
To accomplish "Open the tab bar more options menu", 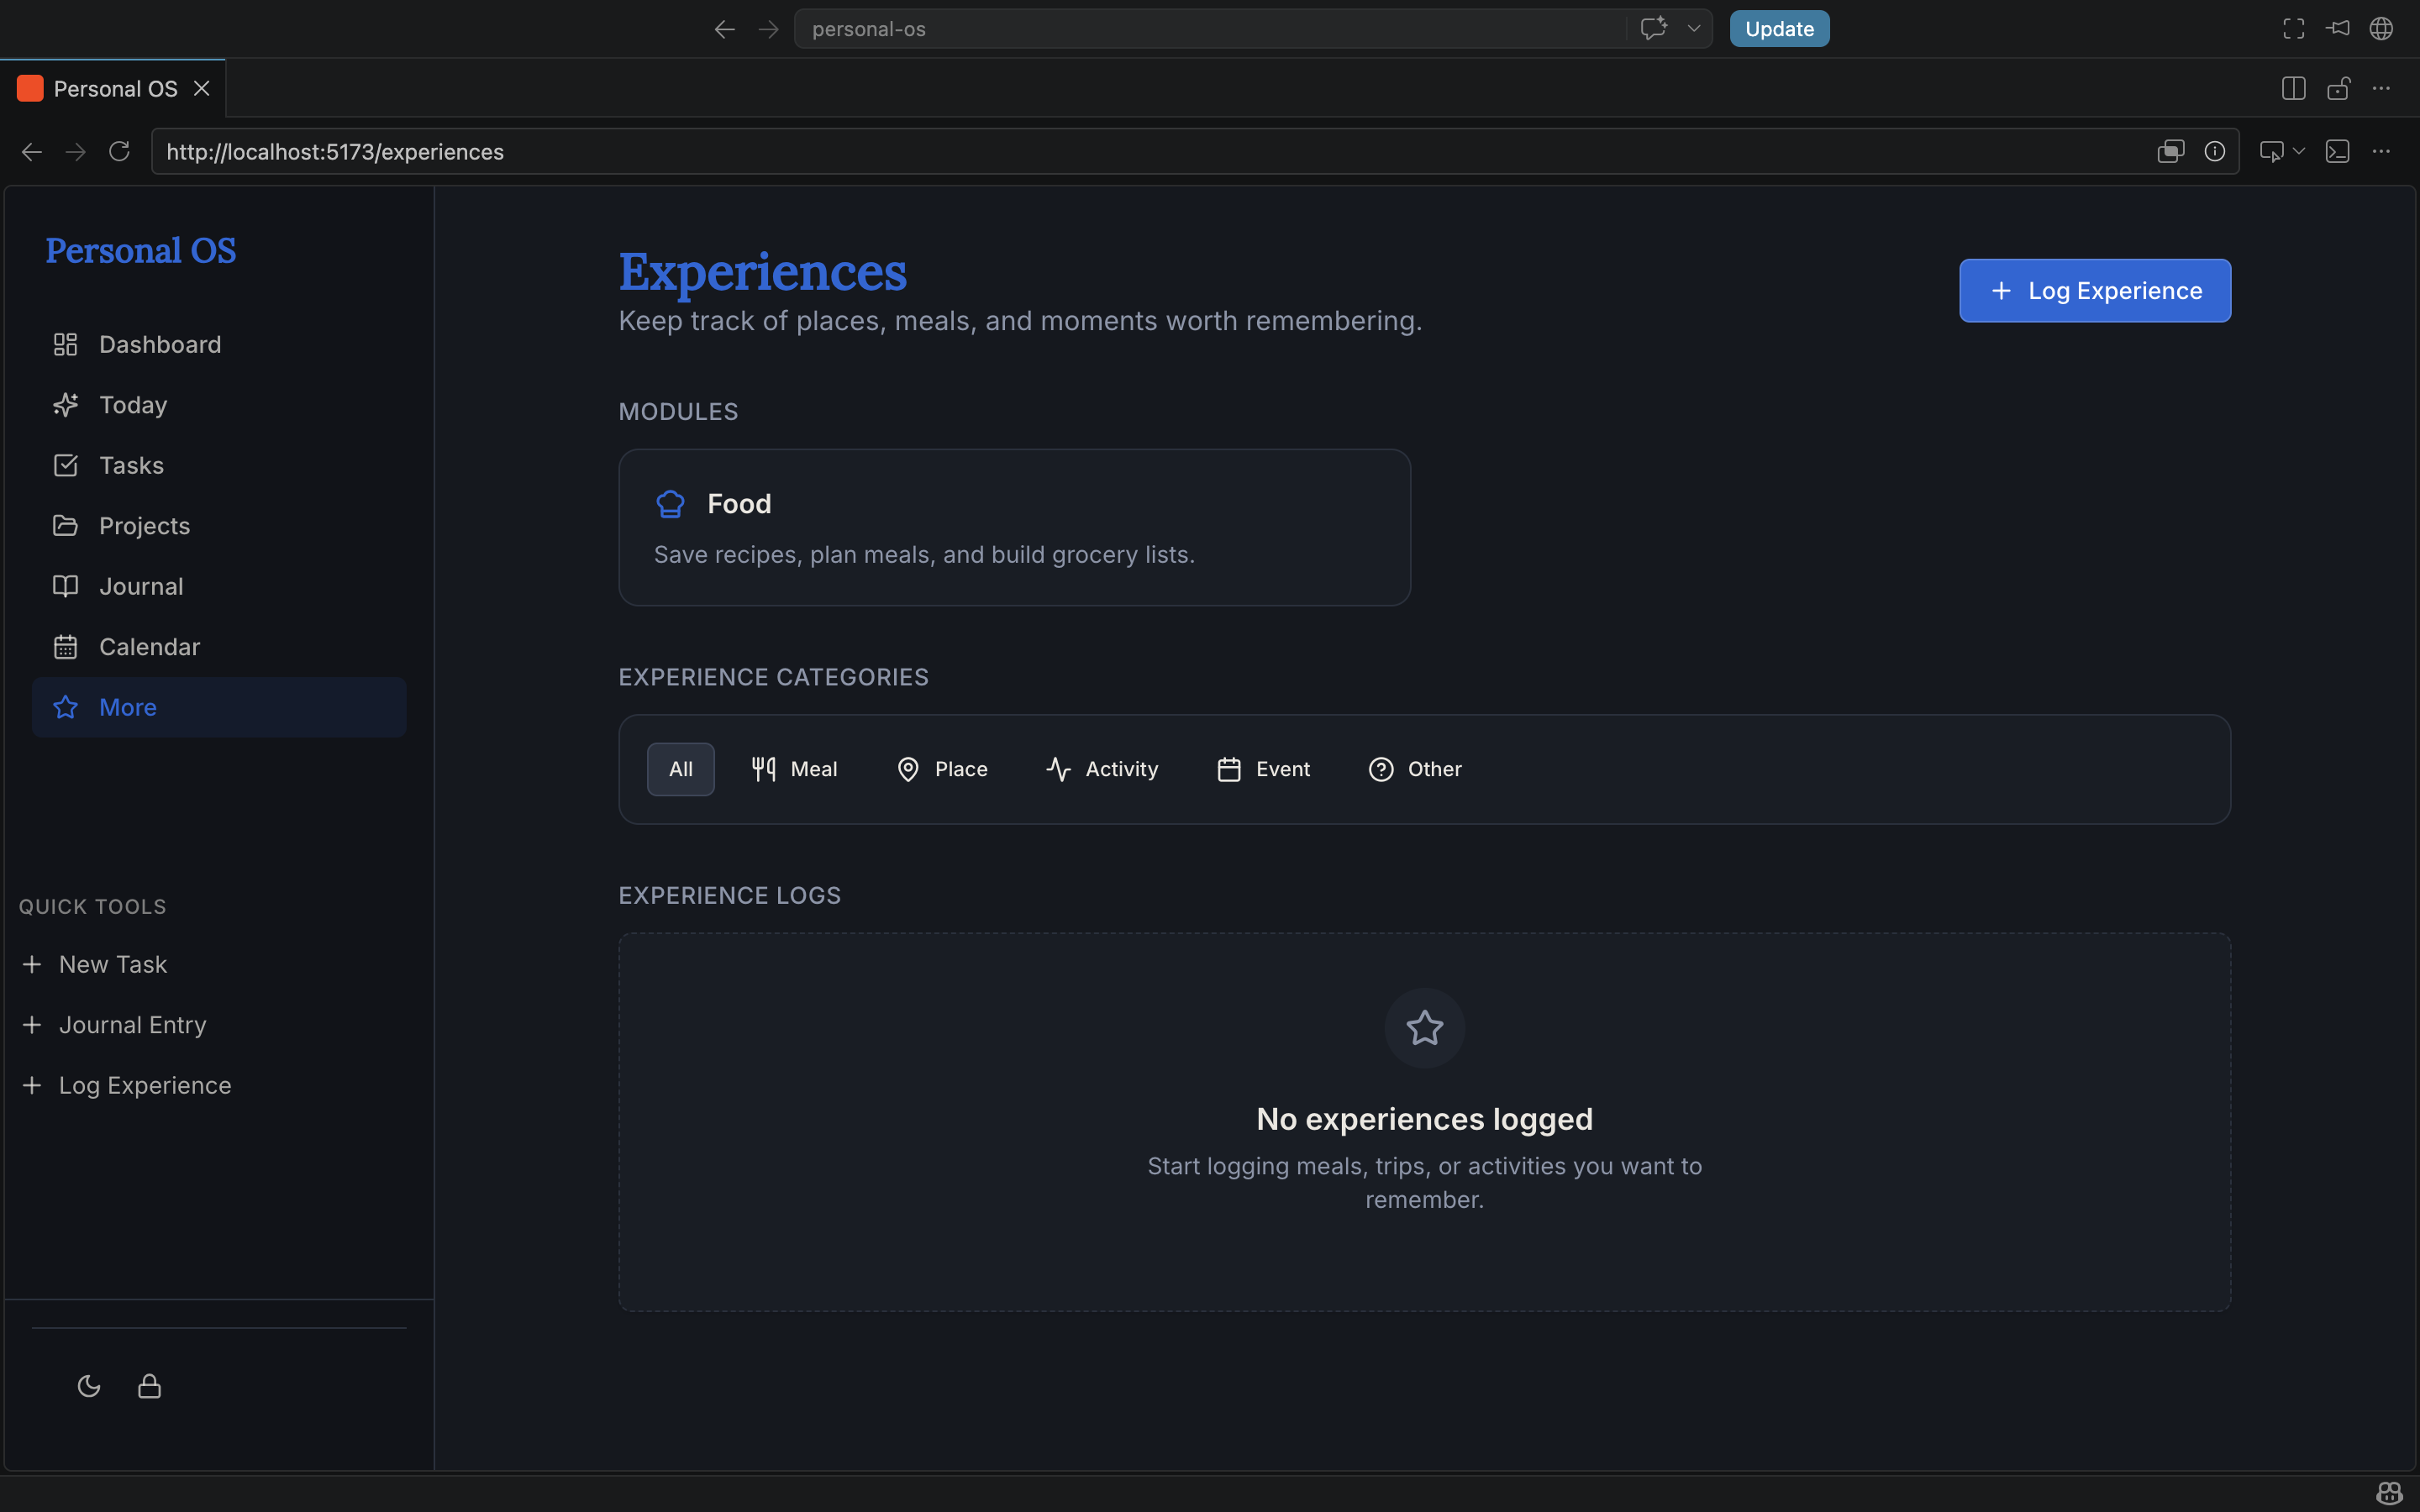I will point(2381,88).
